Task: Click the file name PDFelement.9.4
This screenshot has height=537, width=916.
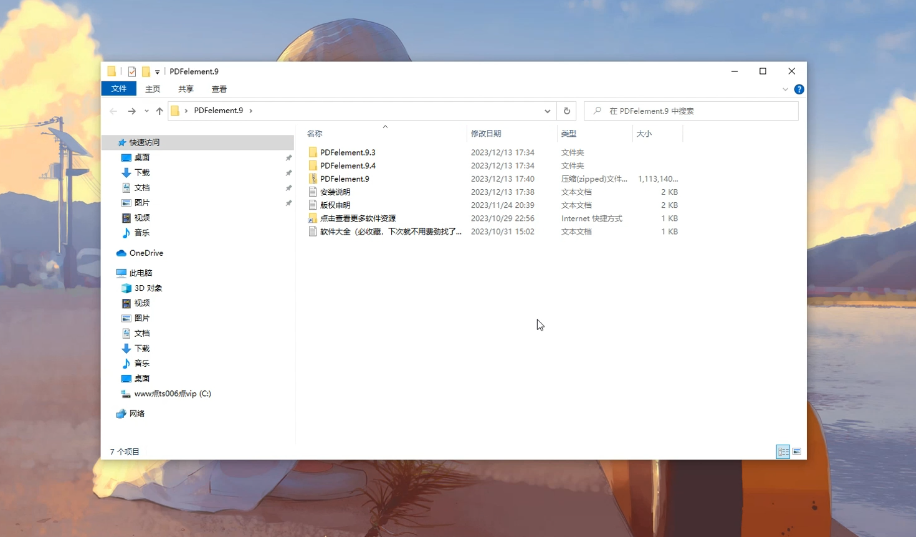Action: click(348, 166)
